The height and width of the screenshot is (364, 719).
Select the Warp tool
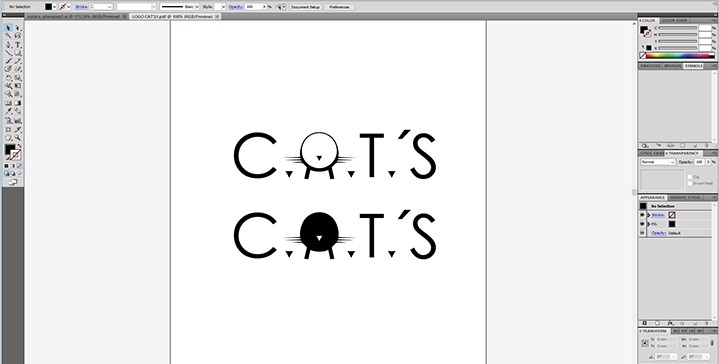click(8, 86)
